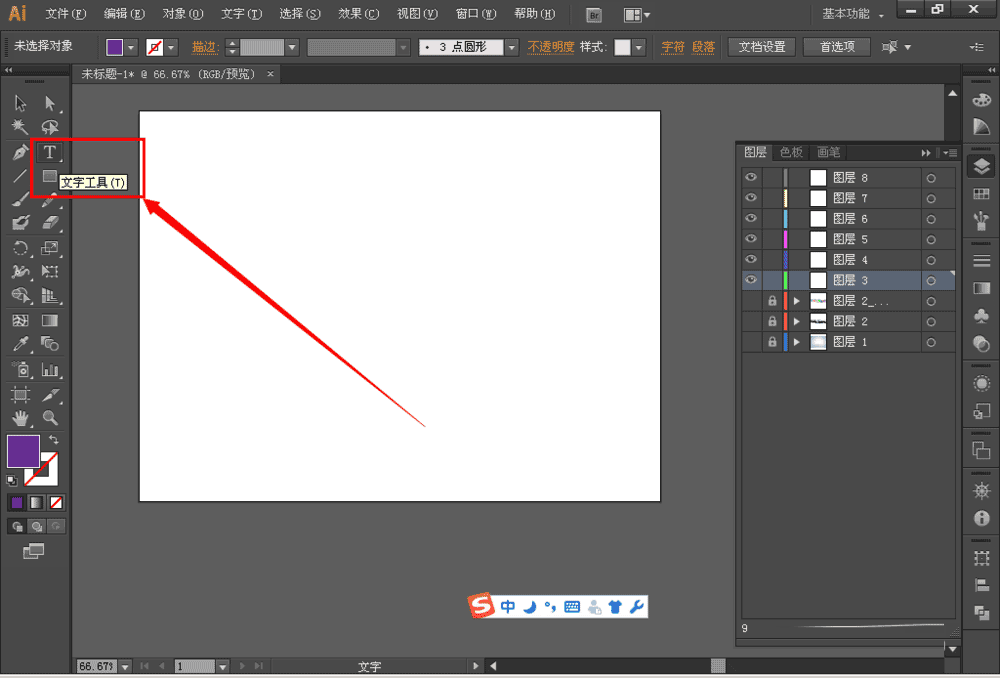Select the Mesh tool

20,320
